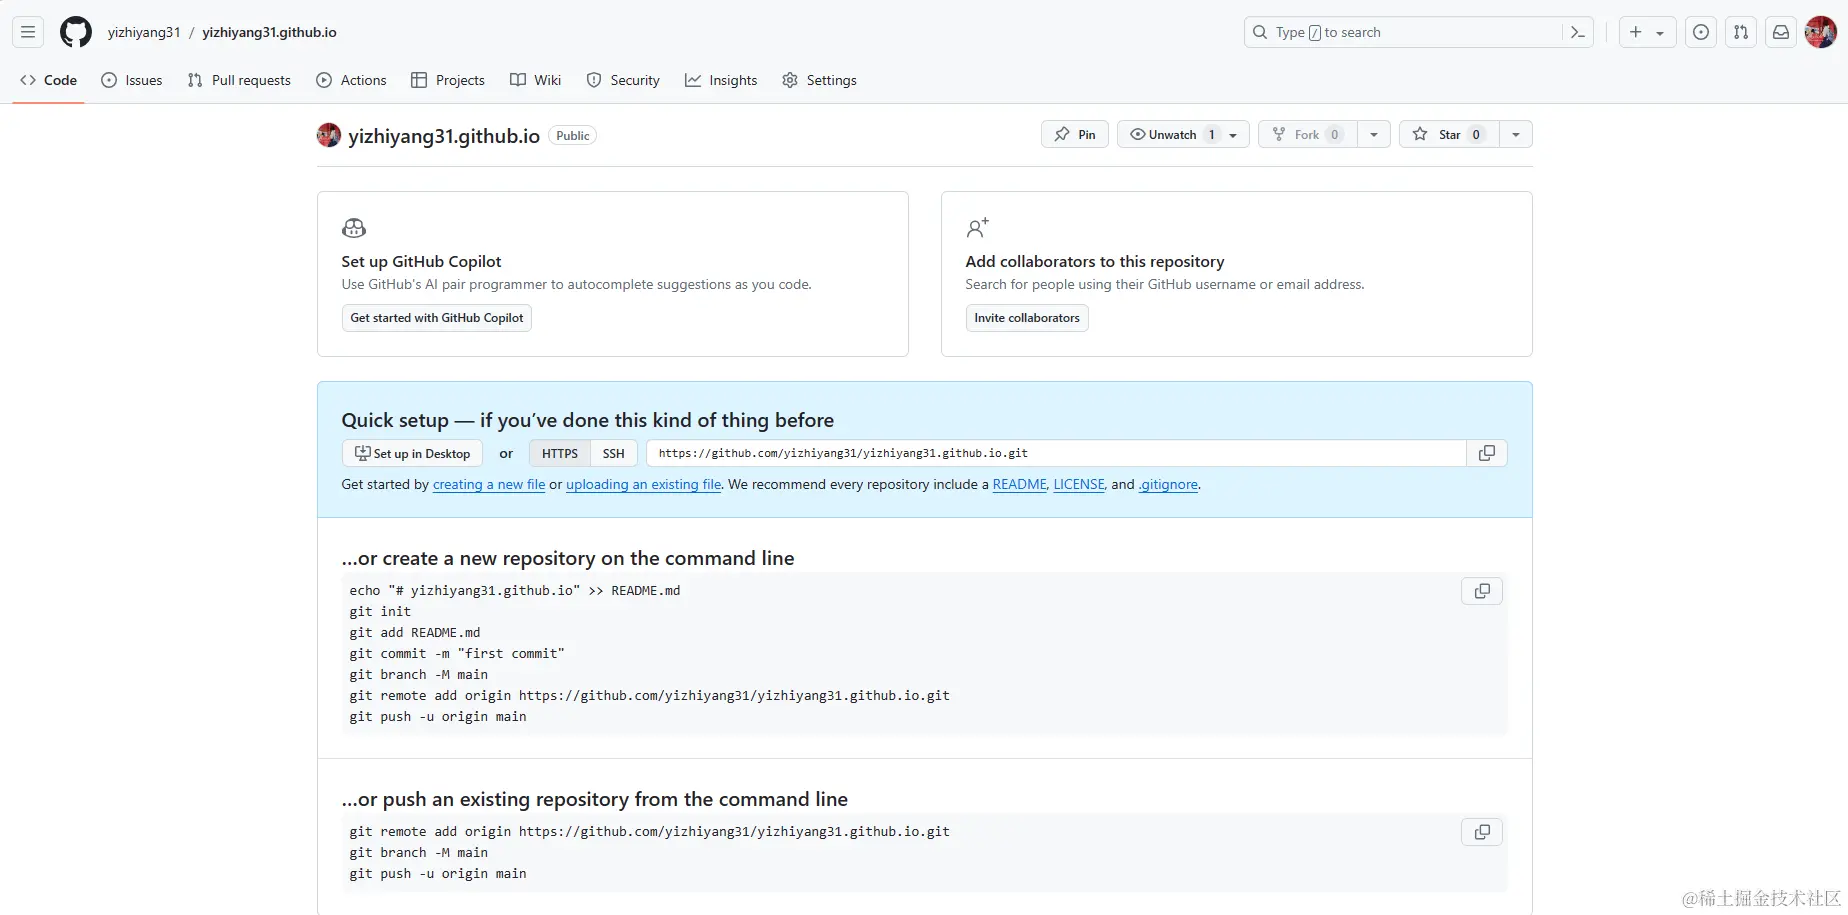The width and height of the screenshot is (1848, 915).
Task: Switch to the Pull requests tab
Action: pos(239,80)
